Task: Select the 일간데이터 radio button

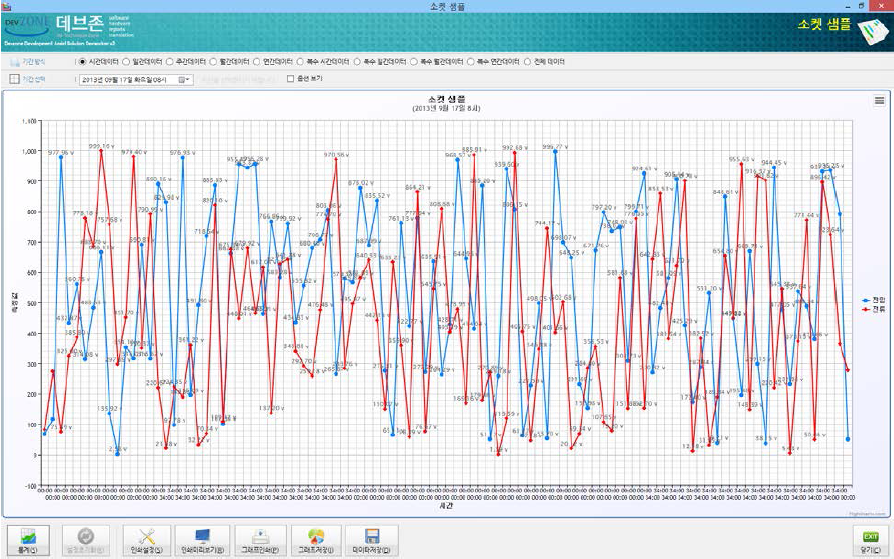Action: pyautogui.click(x=126, y=62)
